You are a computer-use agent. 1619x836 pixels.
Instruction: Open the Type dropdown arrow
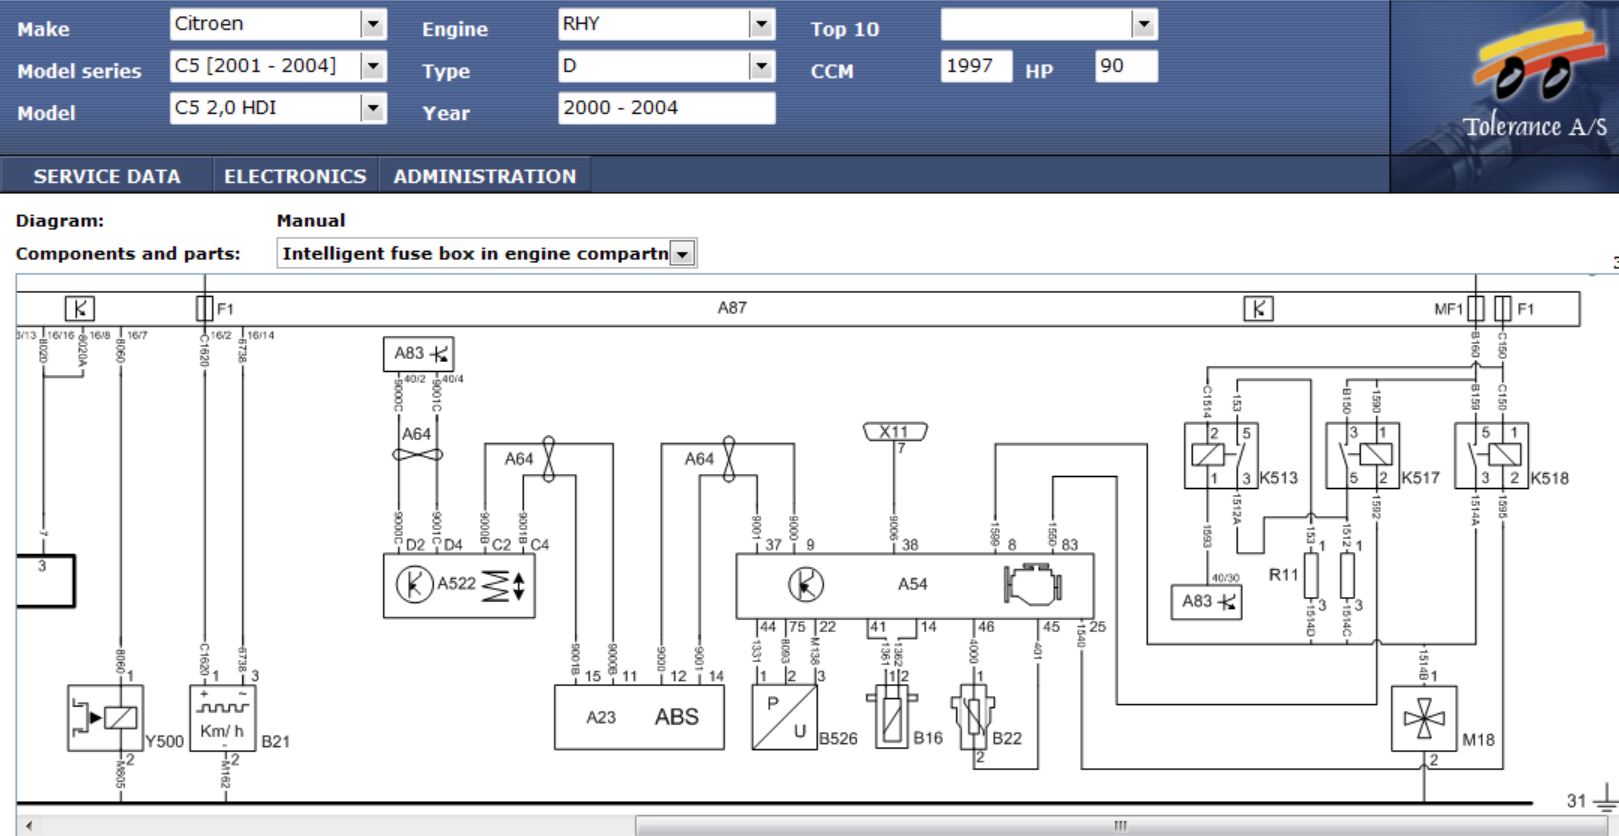point(761,66)
